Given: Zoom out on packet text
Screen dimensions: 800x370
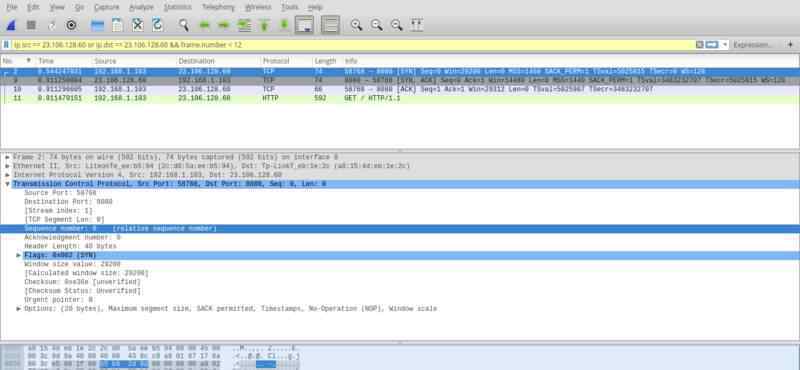Looking at the screenshot, I should coord(377,25).
